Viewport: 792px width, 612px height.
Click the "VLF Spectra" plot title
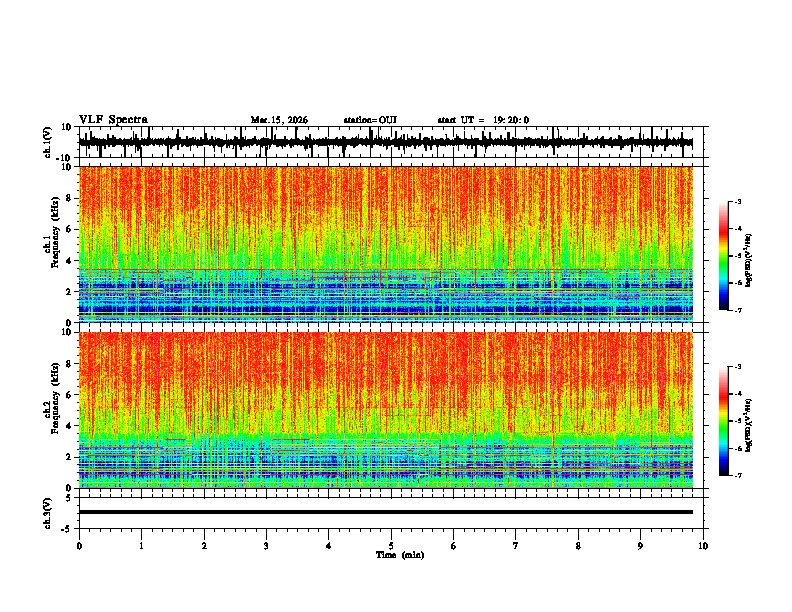[x=113, y=119]
